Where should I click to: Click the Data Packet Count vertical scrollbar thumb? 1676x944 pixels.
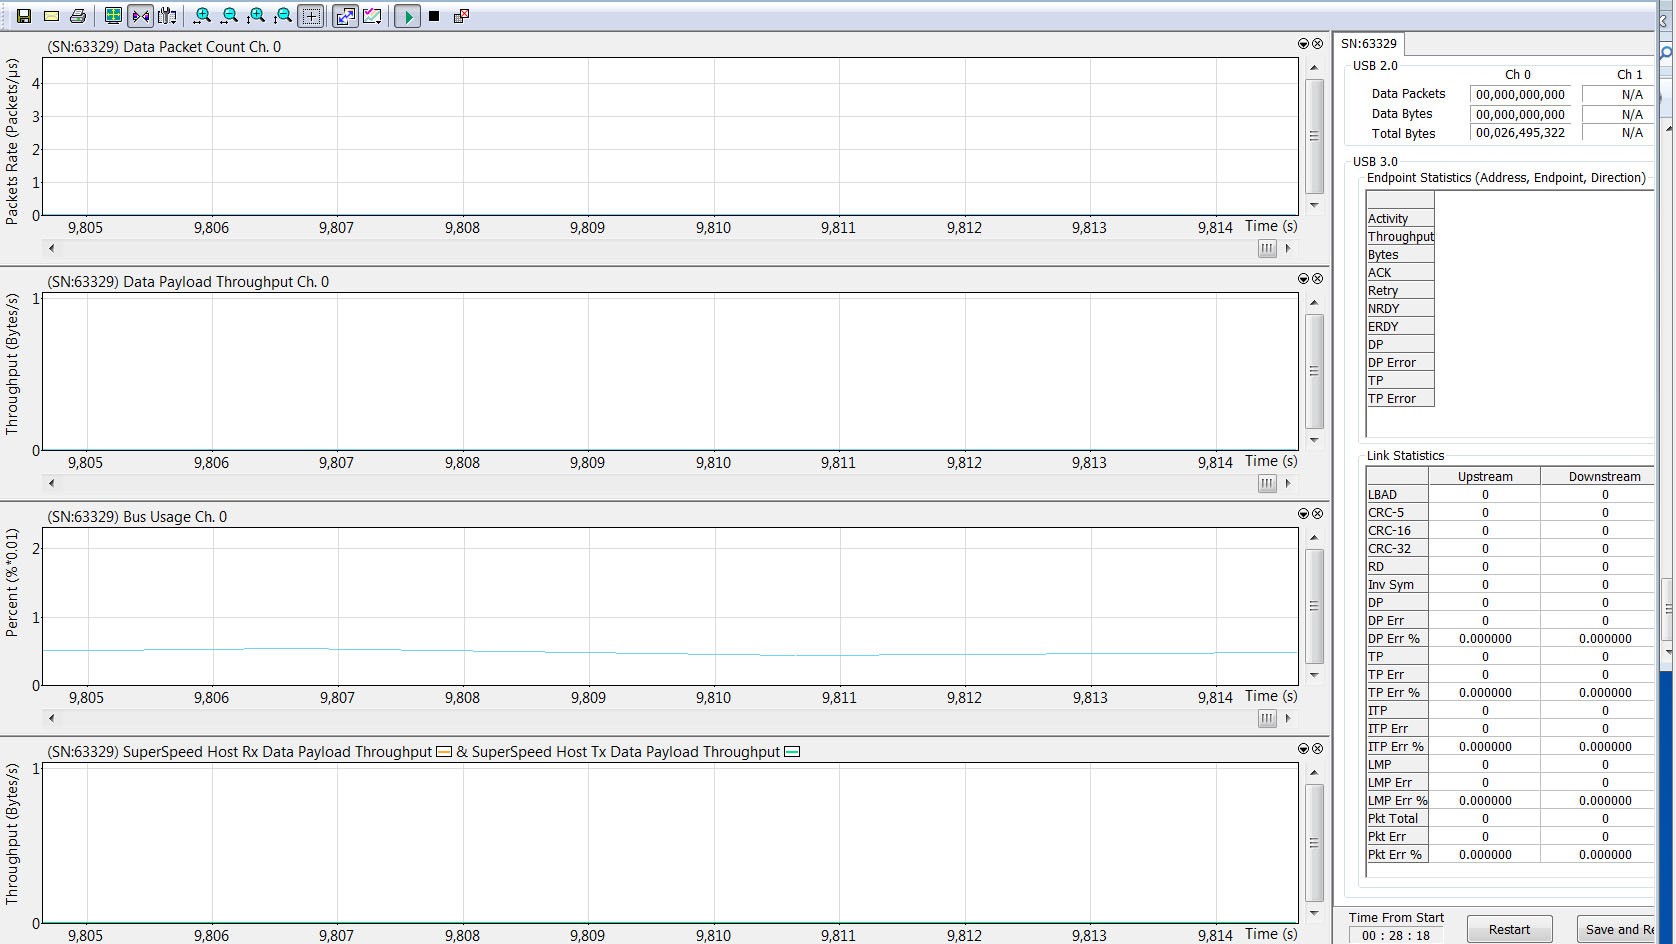[x=1315, y=136]
